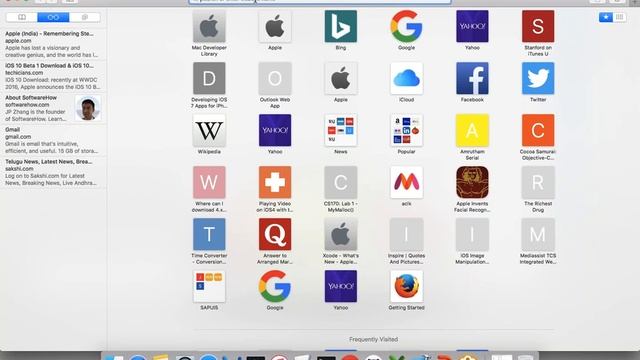Open Playing Video on iOS4 favorite
The width and height of the screenshot is (640, 360).
[x=275, y=182]
